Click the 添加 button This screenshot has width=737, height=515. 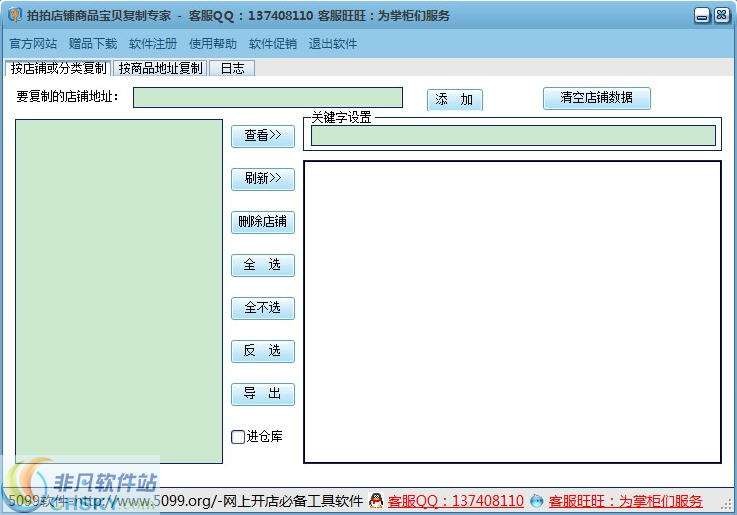(x=455, y=100)
